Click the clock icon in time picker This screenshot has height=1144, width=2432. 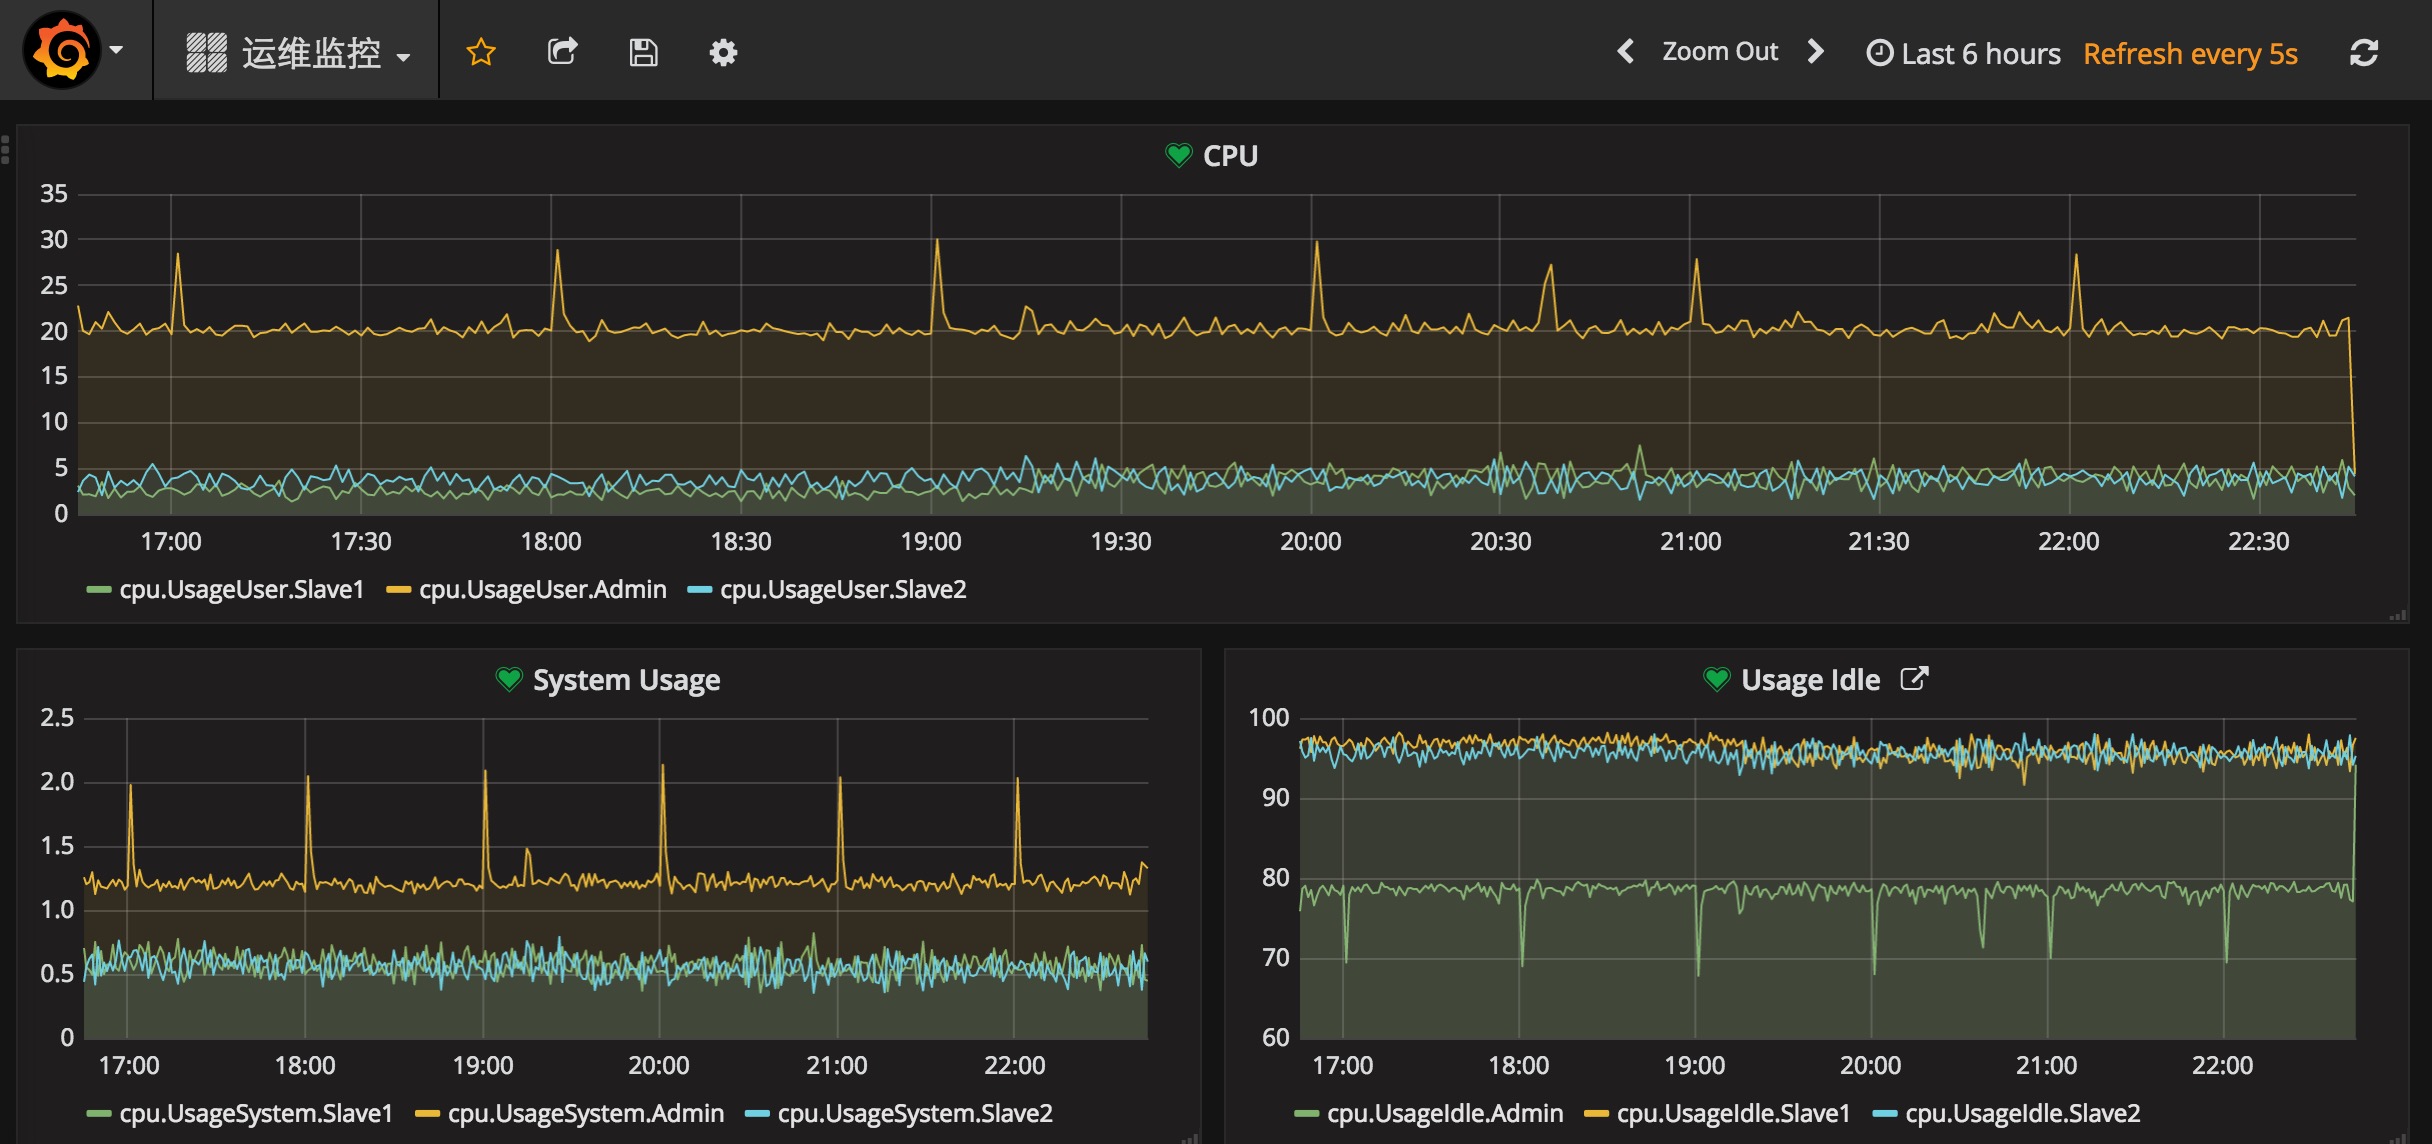1880,53
